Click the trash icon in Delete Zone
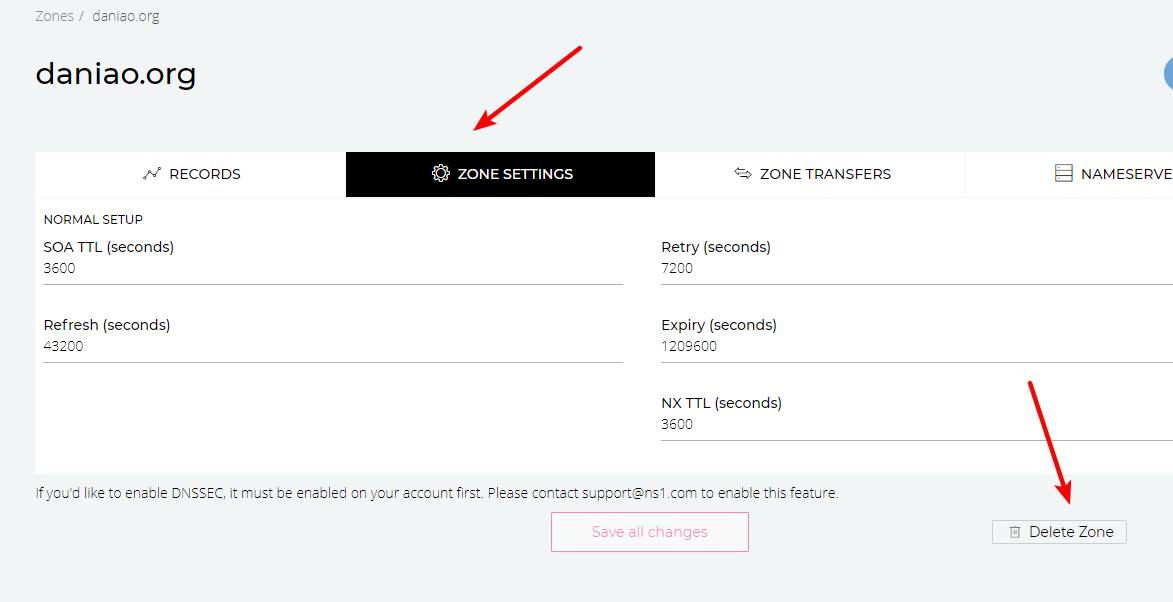 pyautogui.click(x=1014, y=532)
